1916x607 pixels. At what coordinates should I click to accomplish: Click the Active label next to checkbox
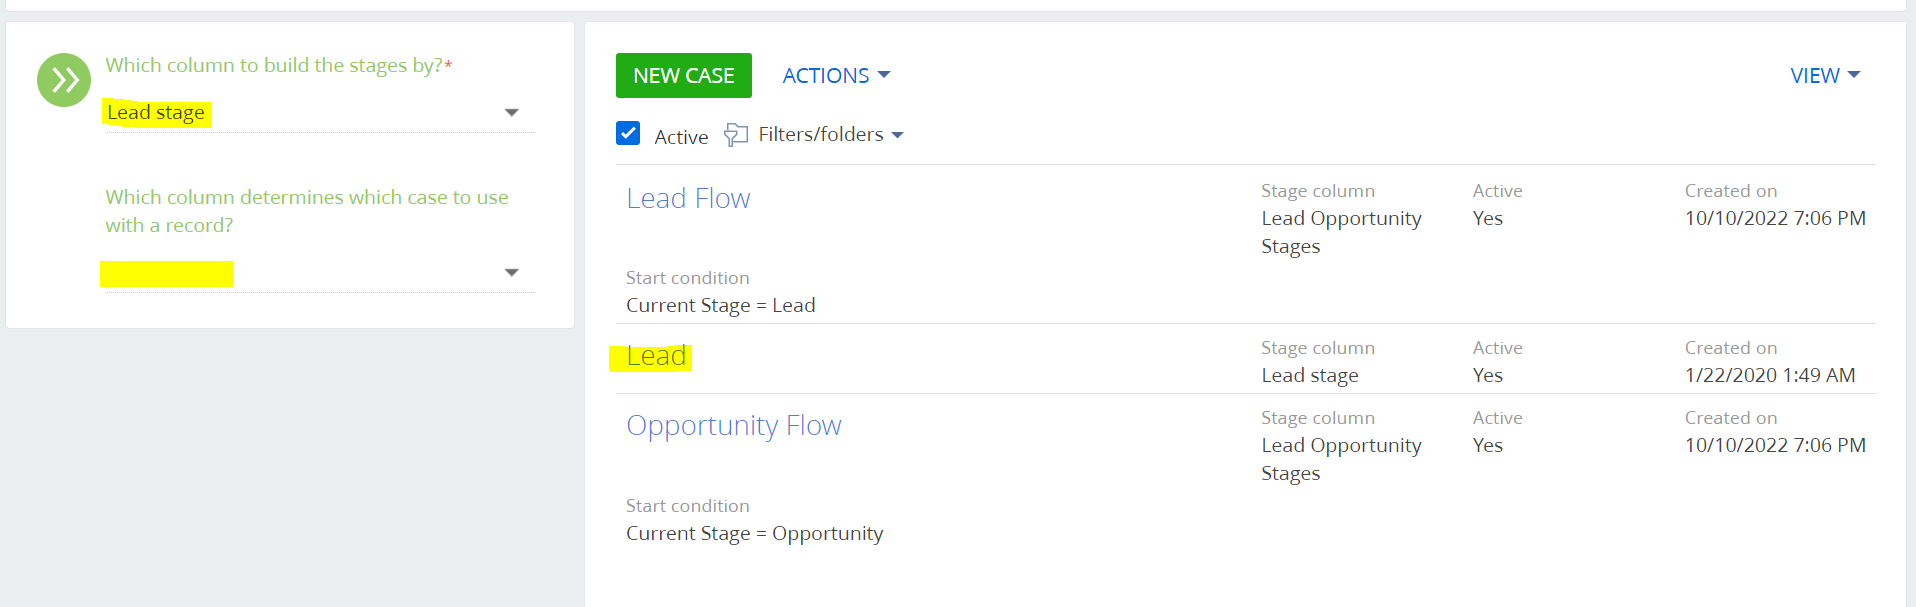pos(681,137)
